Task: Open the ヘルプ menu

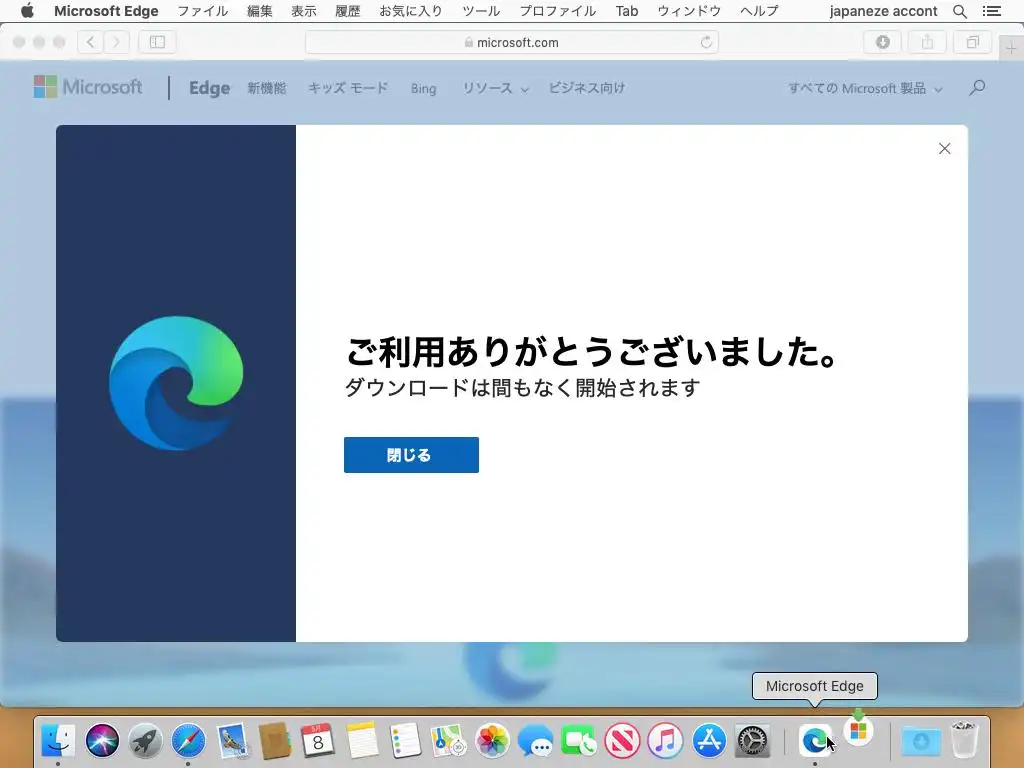Action: 759,11
